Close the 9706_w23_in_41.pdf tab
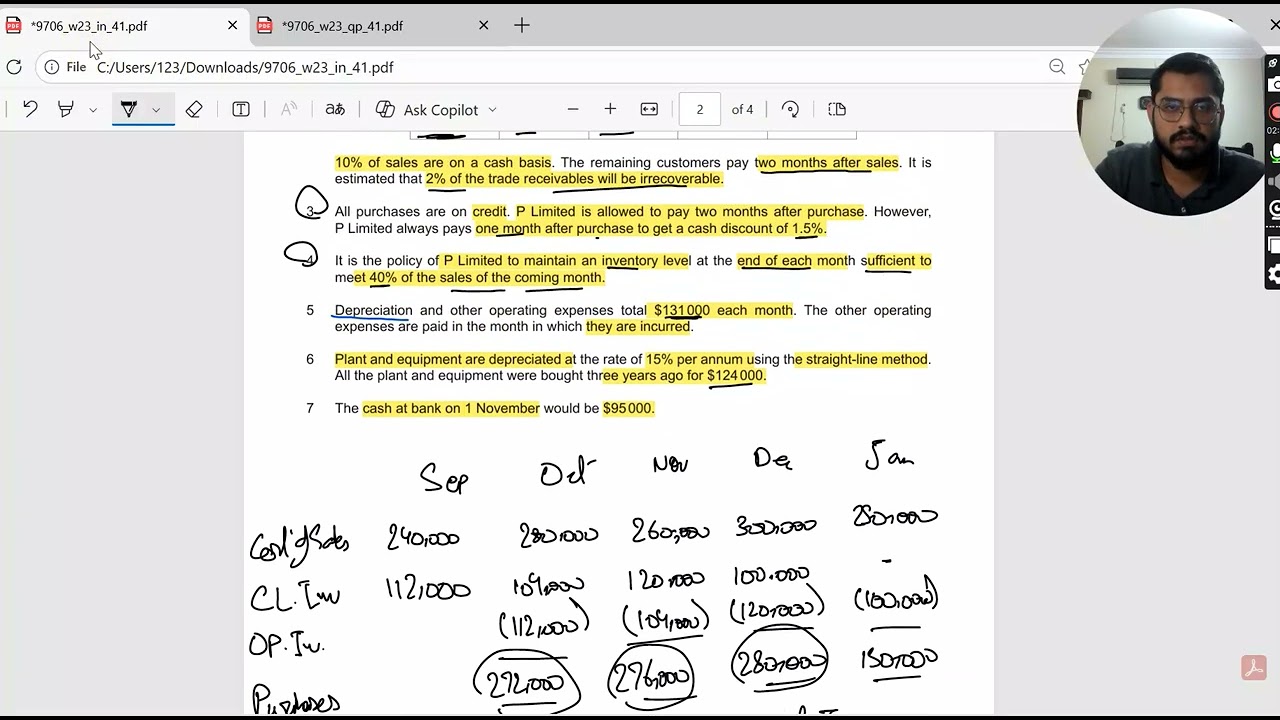The image size is (1280, 720). (233, 26)
